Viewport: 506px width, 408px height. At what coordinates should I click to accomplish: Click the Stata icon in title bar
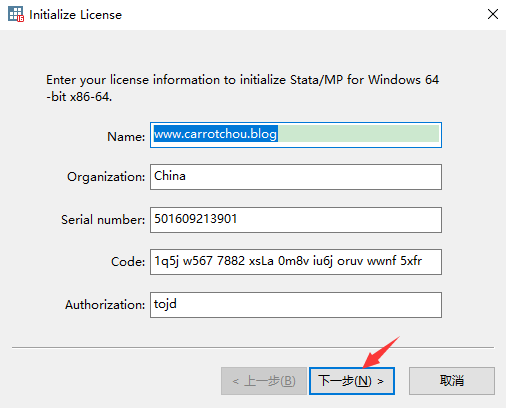point(16,14)
